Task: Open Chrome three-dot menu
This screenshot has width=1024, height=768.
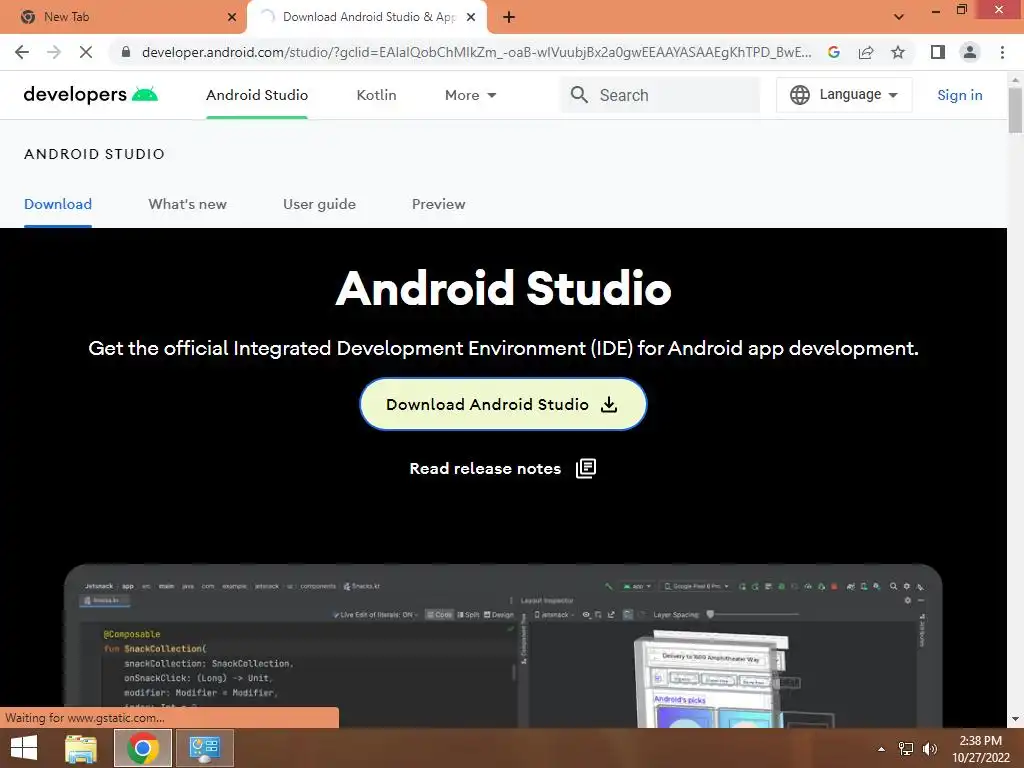Action: [1002, 52]
